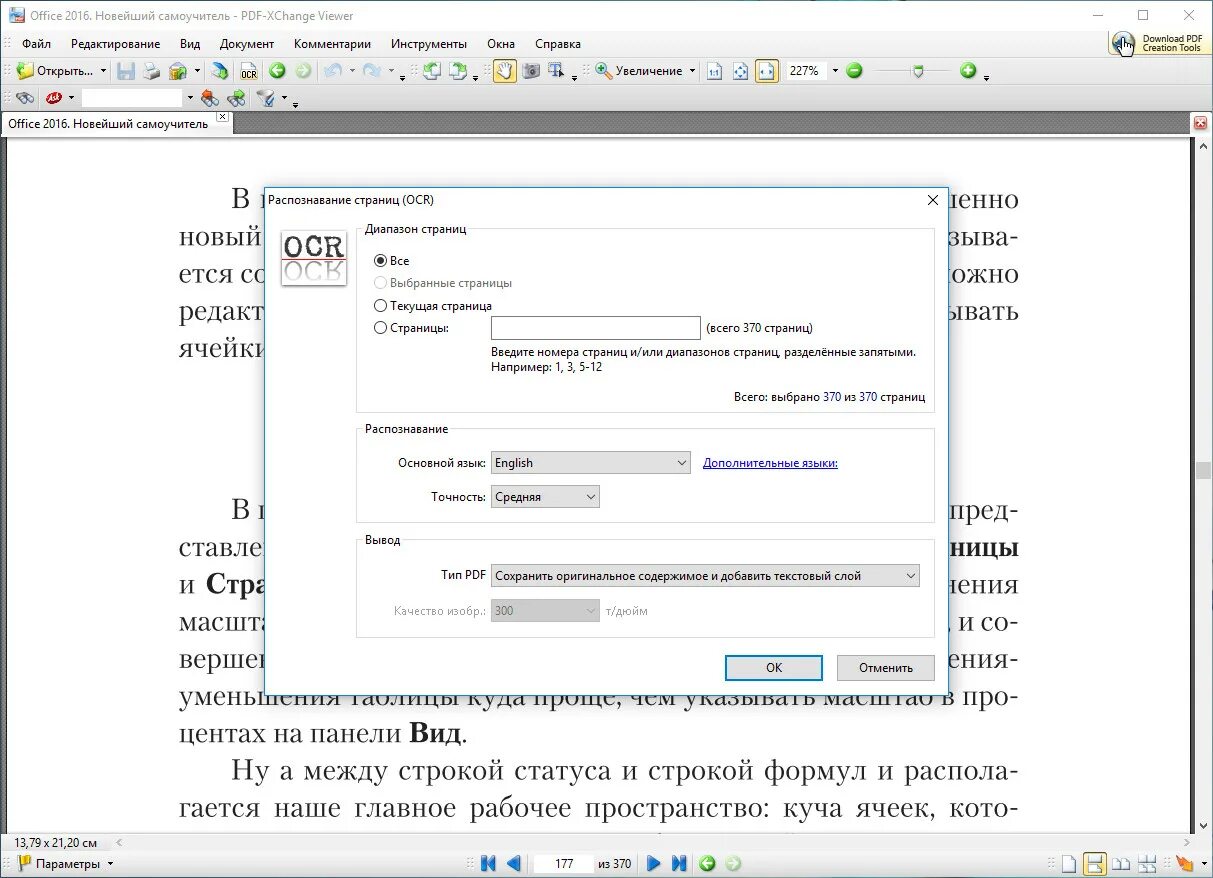This screenshot has height=878, width=1213.
Task: Click the OCR page icon in toolbar
Action: [248, 71]
